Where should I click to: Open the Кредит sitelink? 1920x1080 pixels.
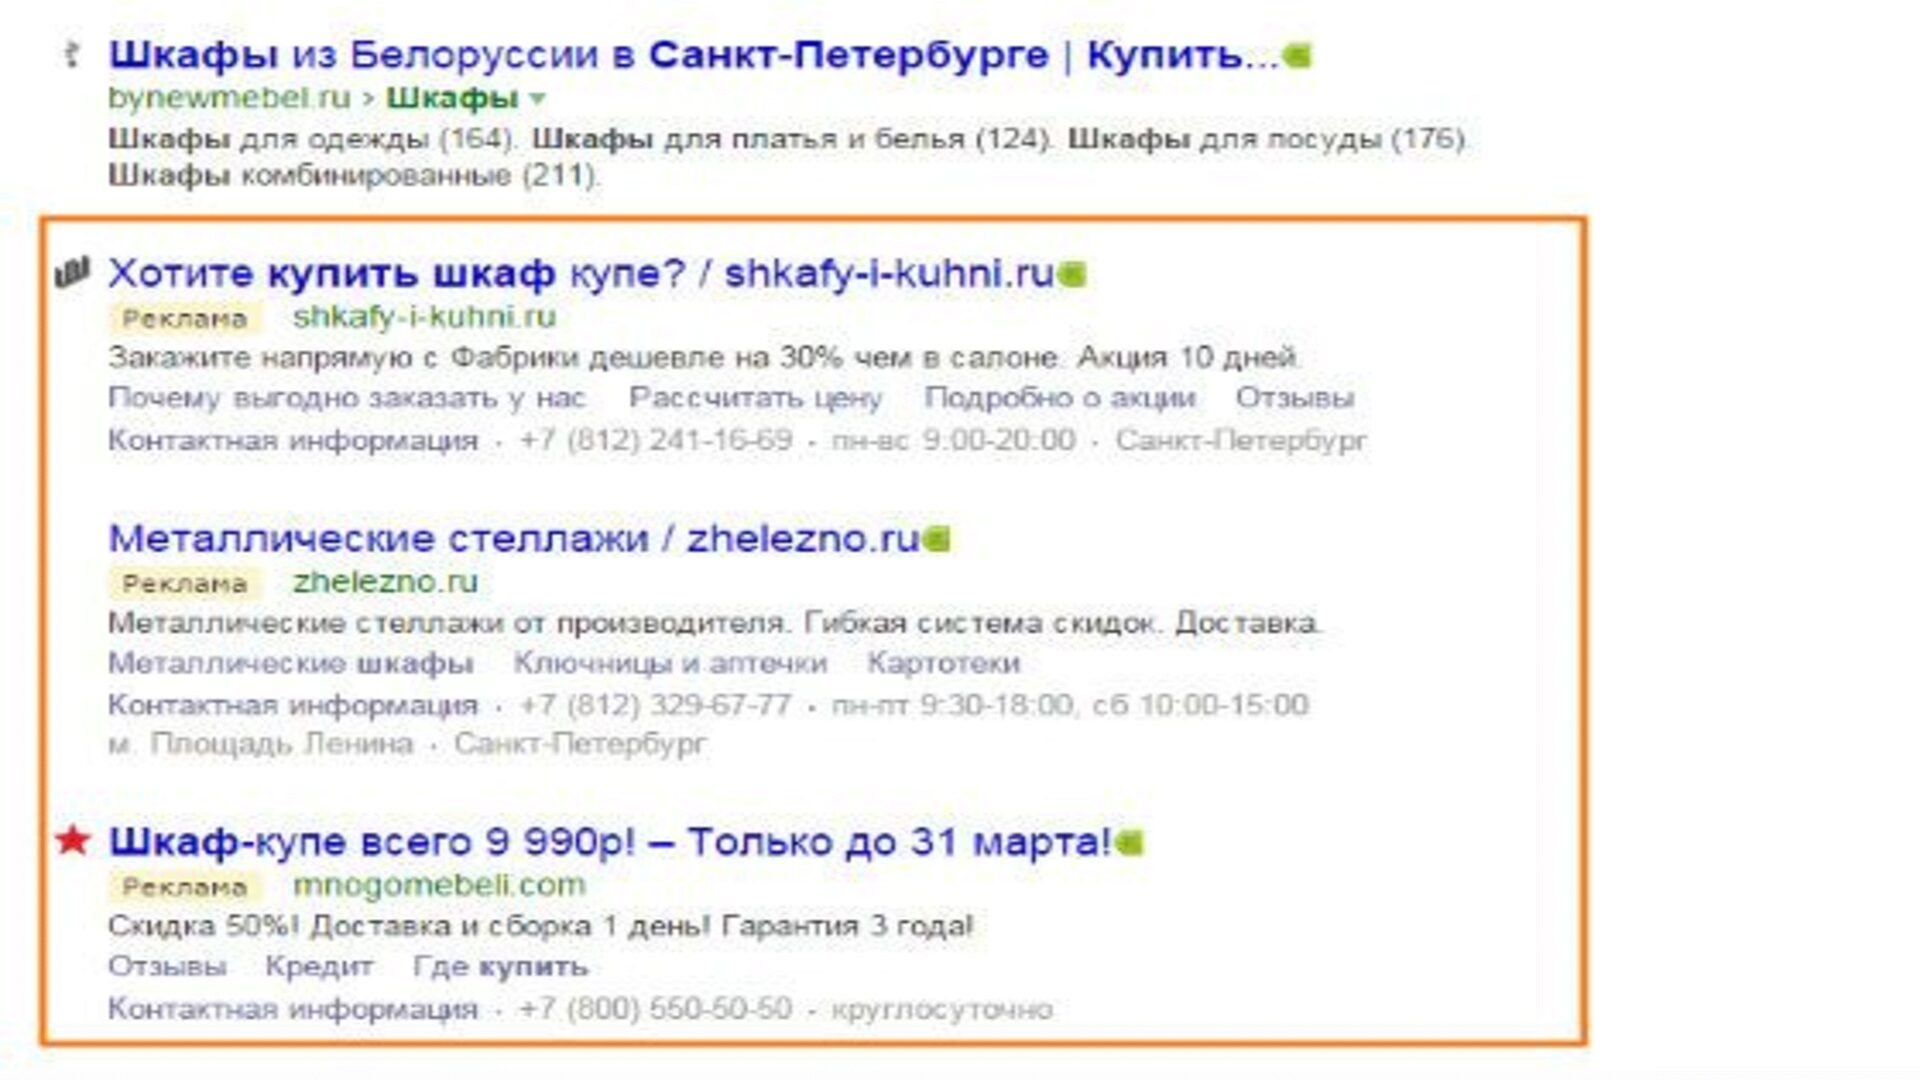319,967
